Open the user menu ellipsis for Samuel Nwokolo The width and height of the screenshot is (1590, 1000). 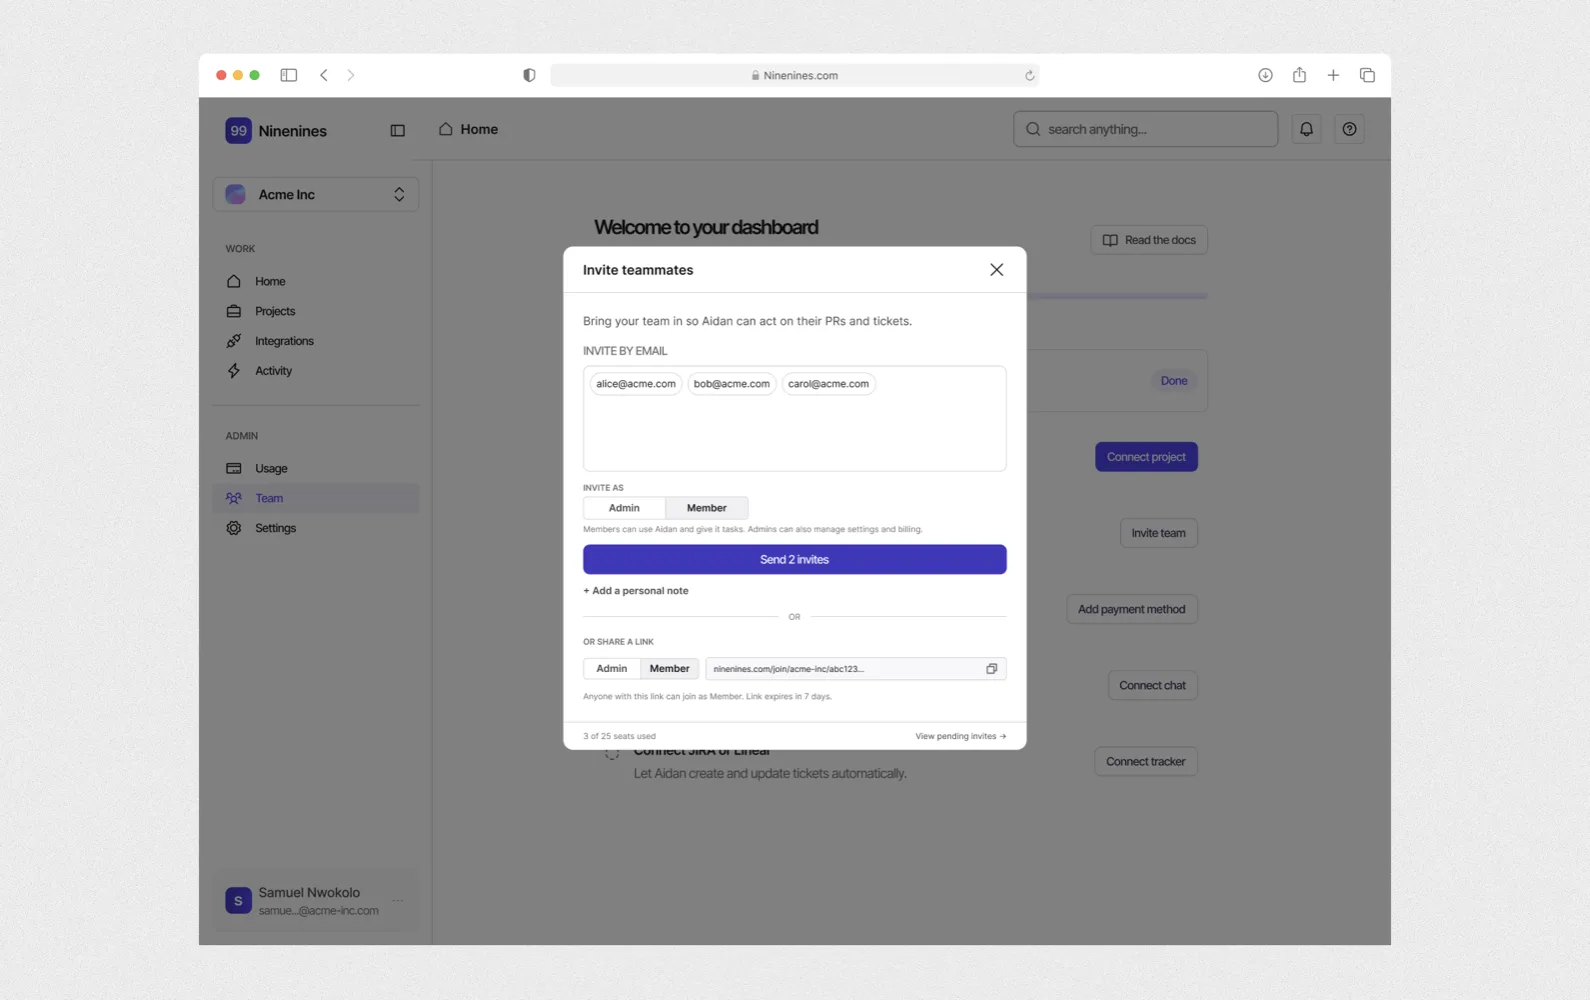pos(398,901)
